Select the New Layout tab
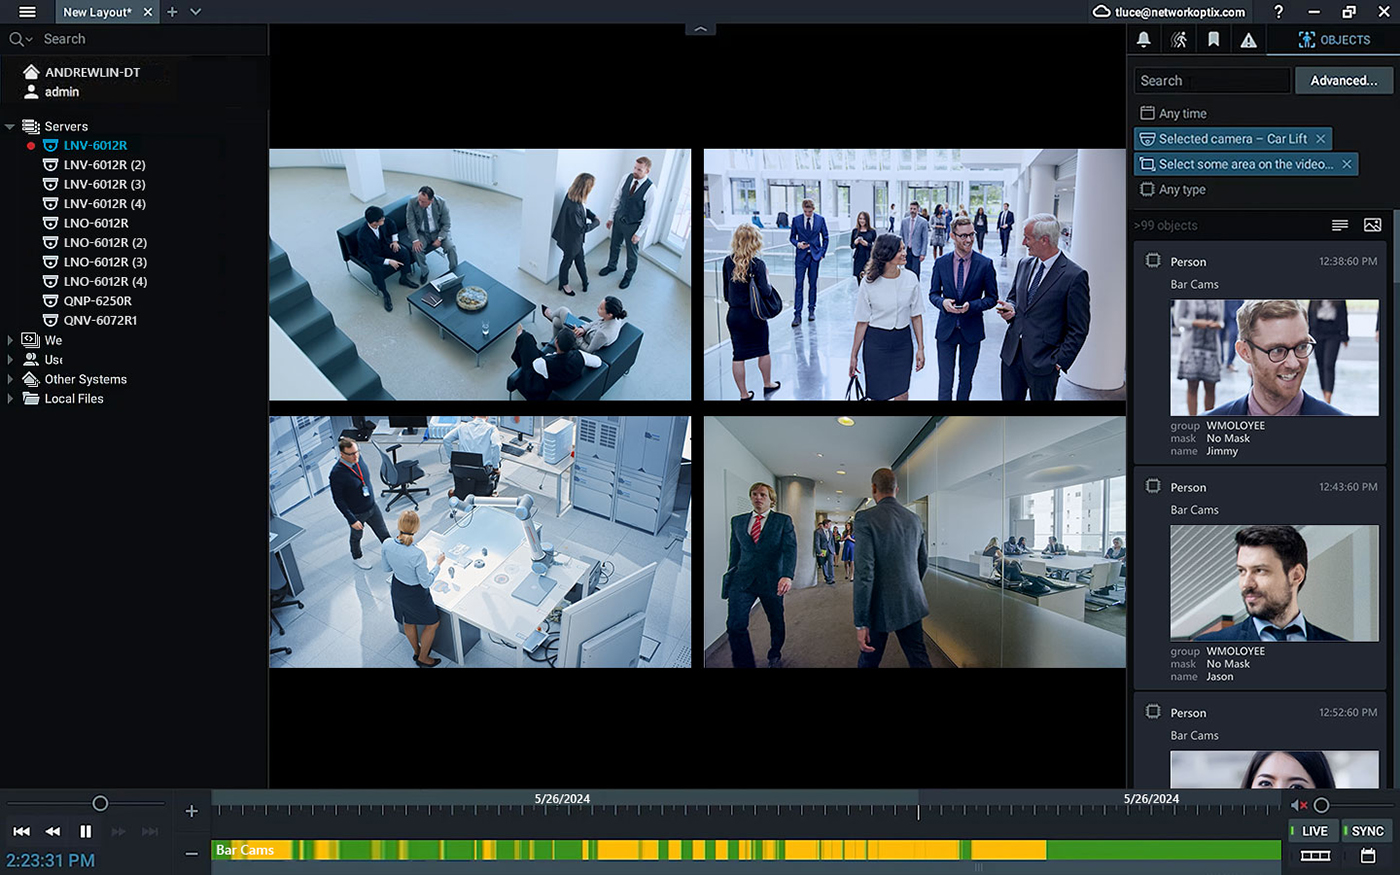Viewport: 1400px width, 875px height. point(96,12)
